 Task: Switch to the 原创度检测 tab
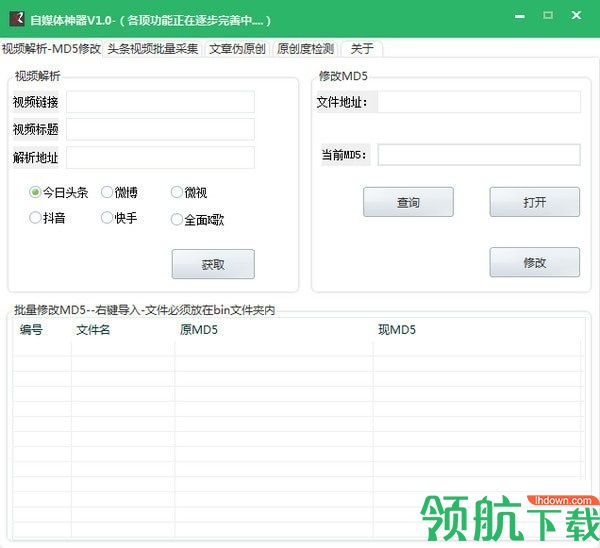(305, 49)
